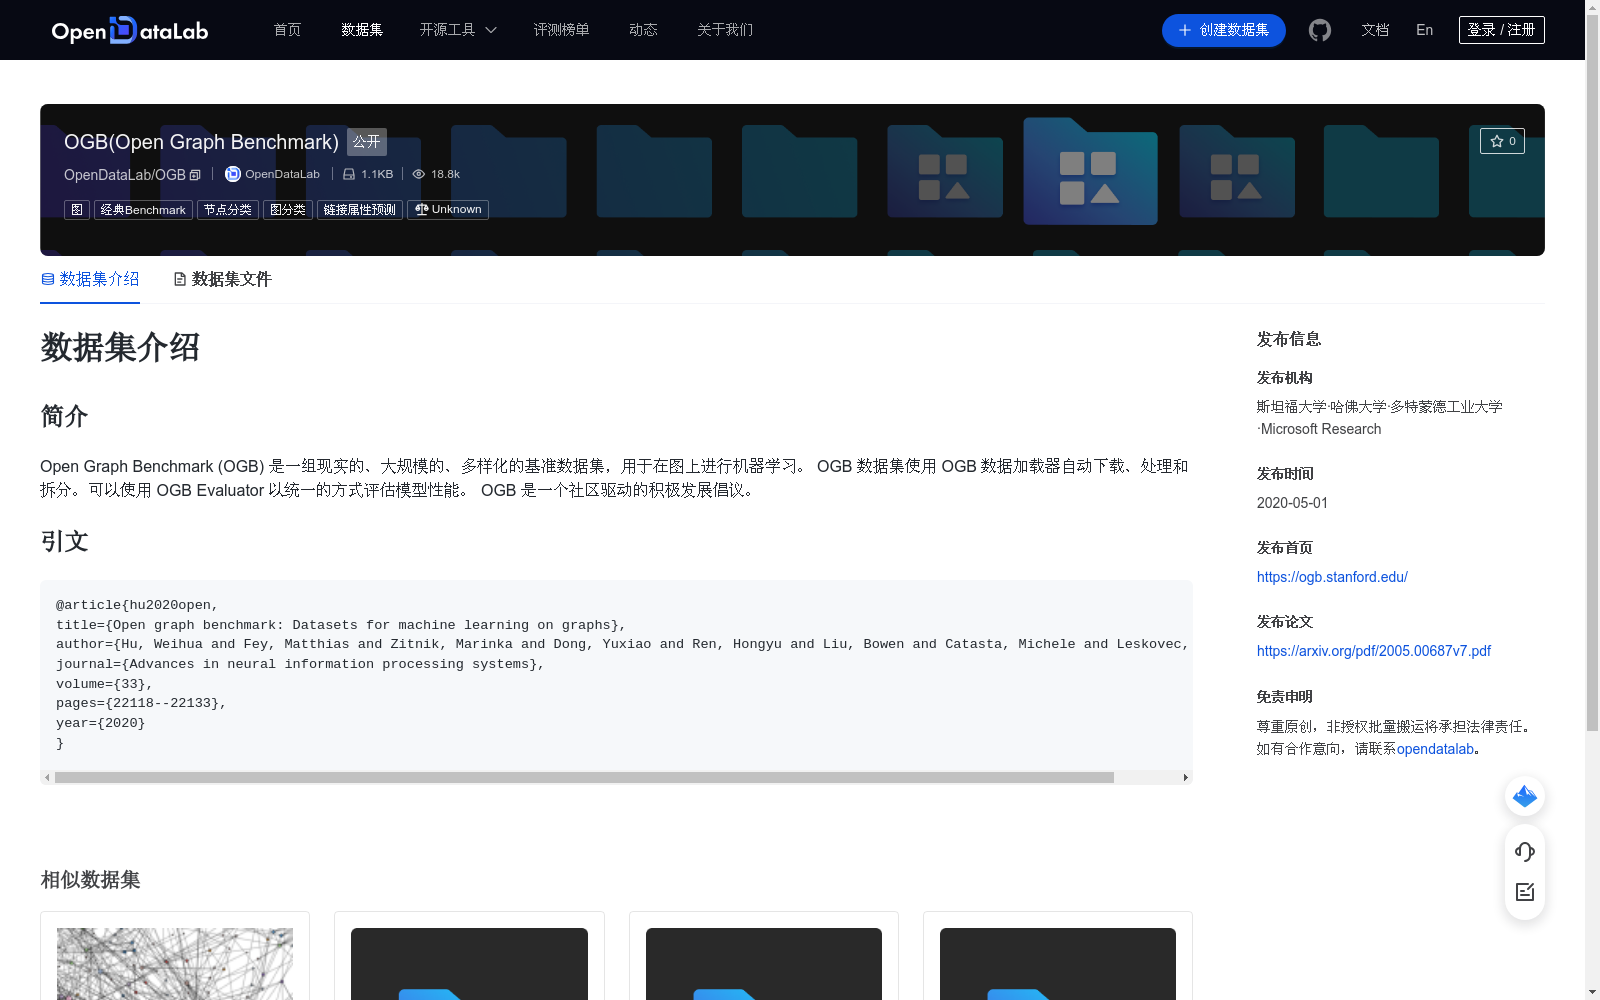
Task: Select the 经典Benchmark tag
Action: (x=143, y=209)
